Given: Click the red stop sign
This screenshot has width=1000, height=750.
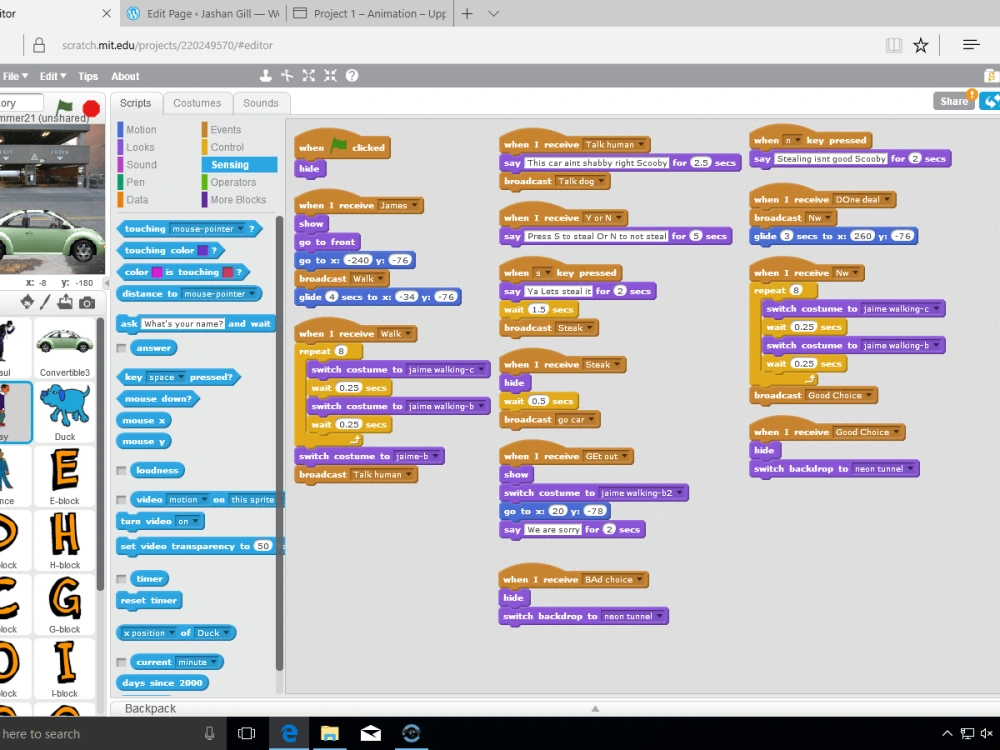Looking at the screenshot, I should coord(90,108).
